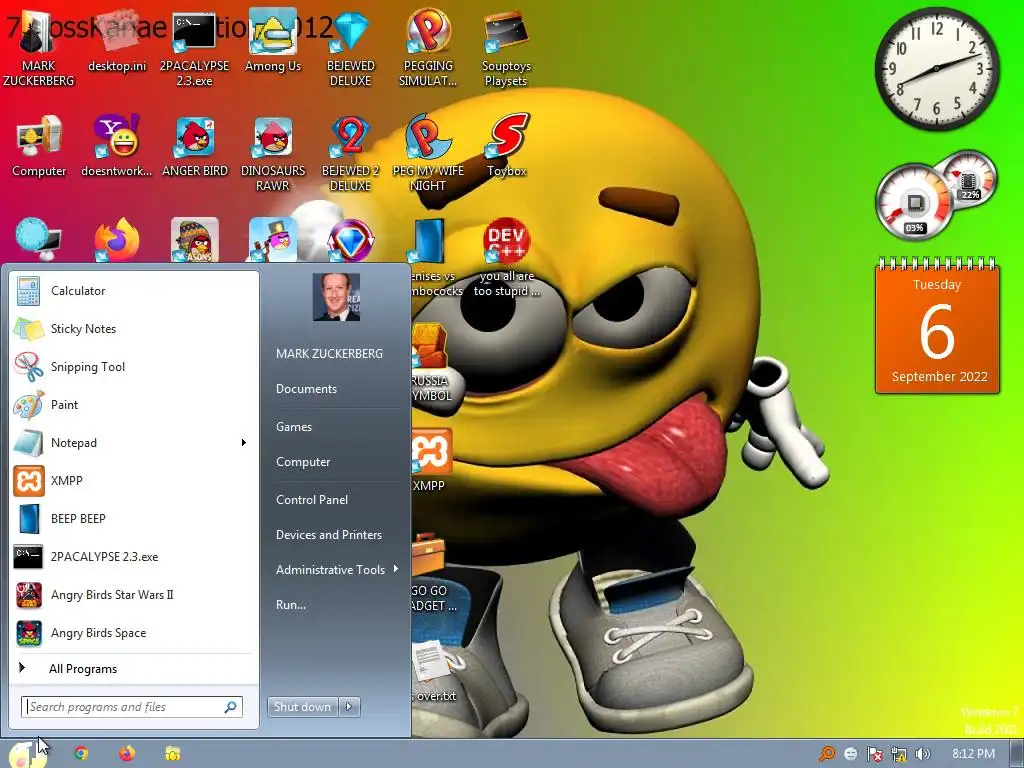Open Sticky Notes from the Start menu

click(134, 328)
